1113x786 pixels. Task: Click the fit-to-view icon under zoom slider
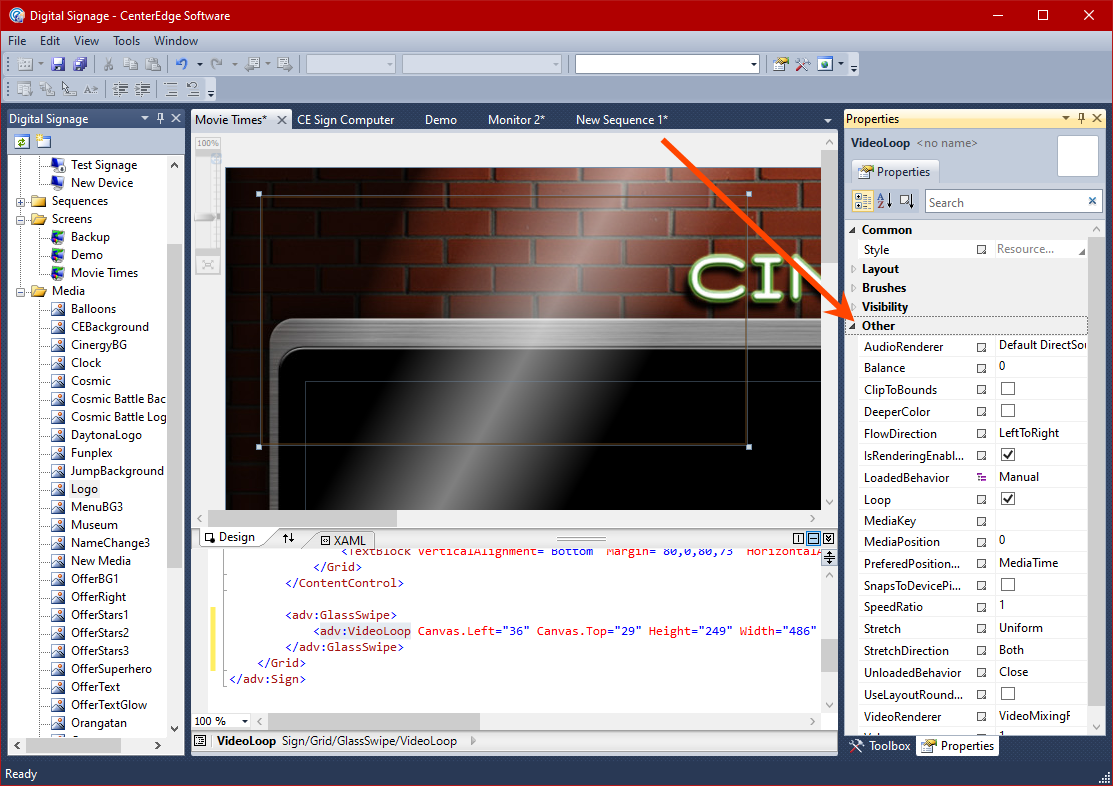pyautogui.click(x=207, y=265)
